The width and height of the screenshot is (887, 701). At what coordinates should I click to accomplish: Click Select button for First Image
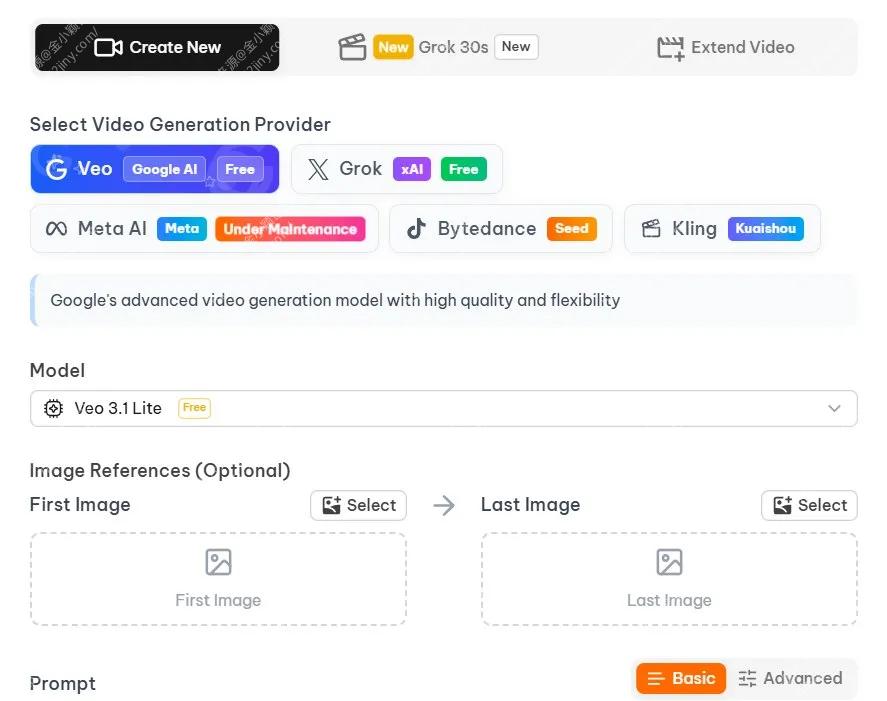point(359,505)
